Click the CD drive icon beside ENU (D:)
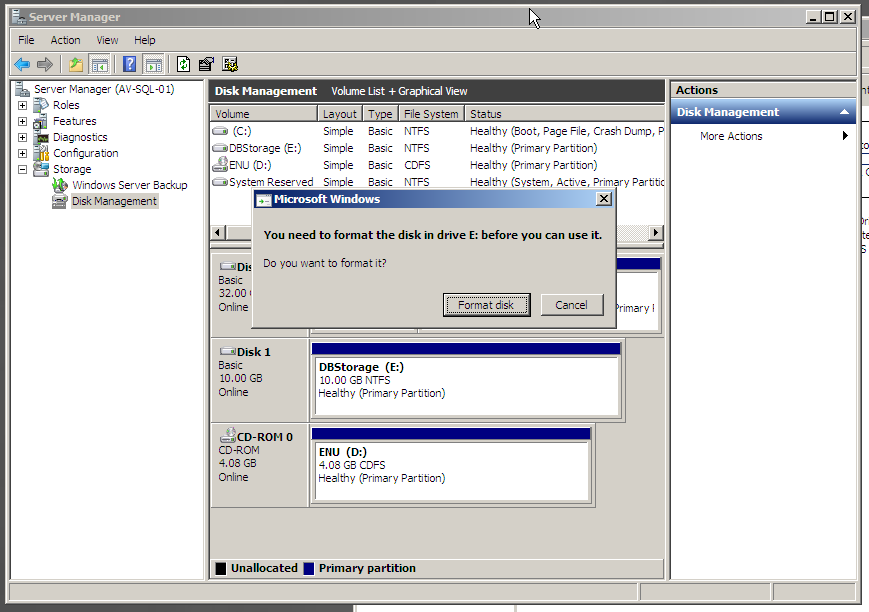This screenshot has width=869, height=612. (220, 164)
